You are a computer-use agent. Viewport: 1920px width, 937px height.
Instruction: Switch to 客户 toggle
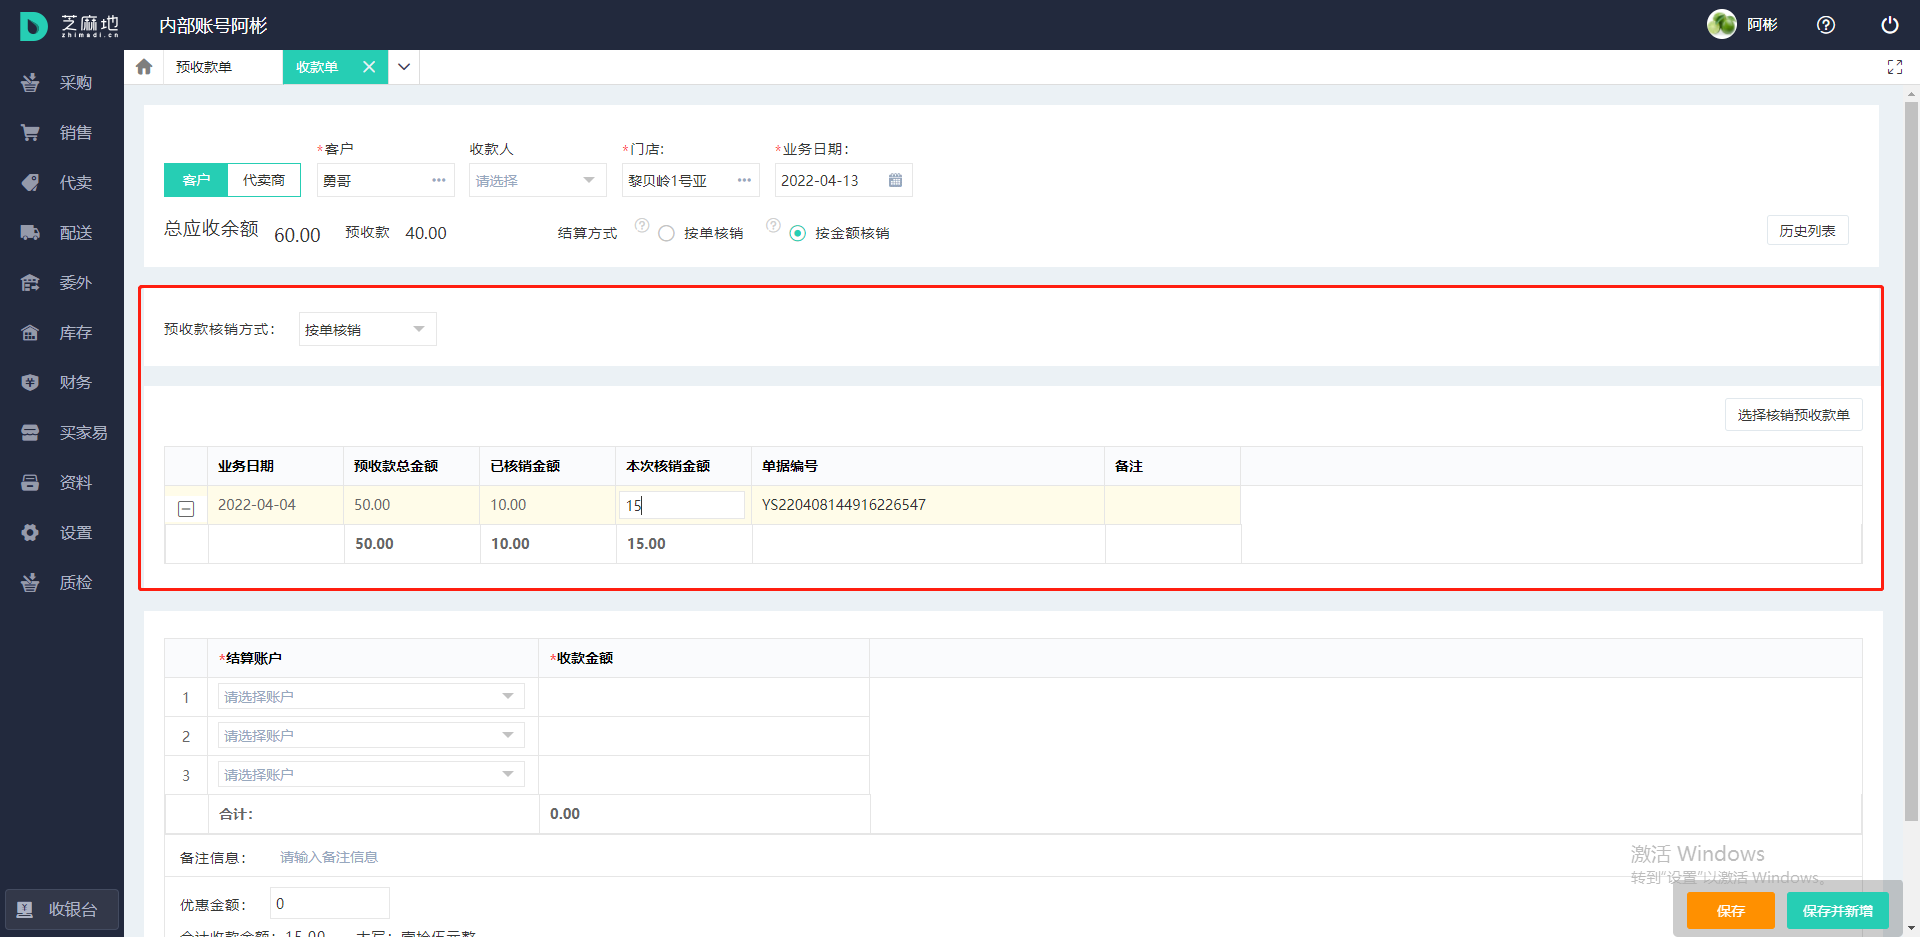point(196,180)
